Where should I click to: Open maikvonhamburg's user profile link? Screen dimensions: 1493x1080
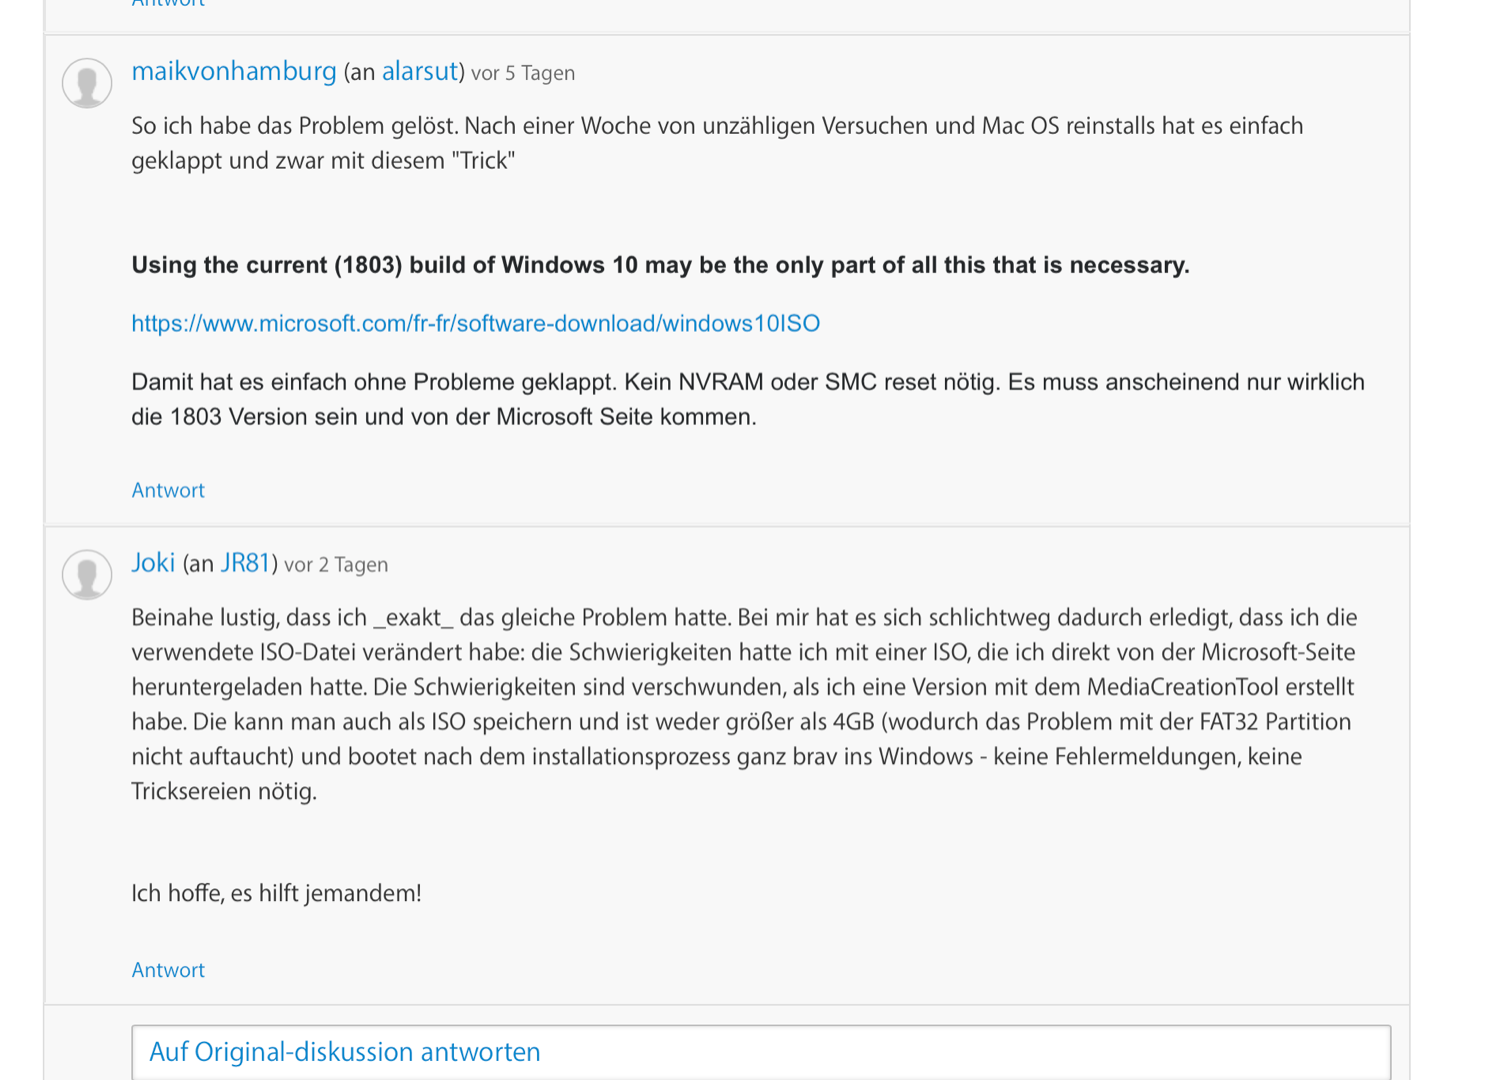234,72
